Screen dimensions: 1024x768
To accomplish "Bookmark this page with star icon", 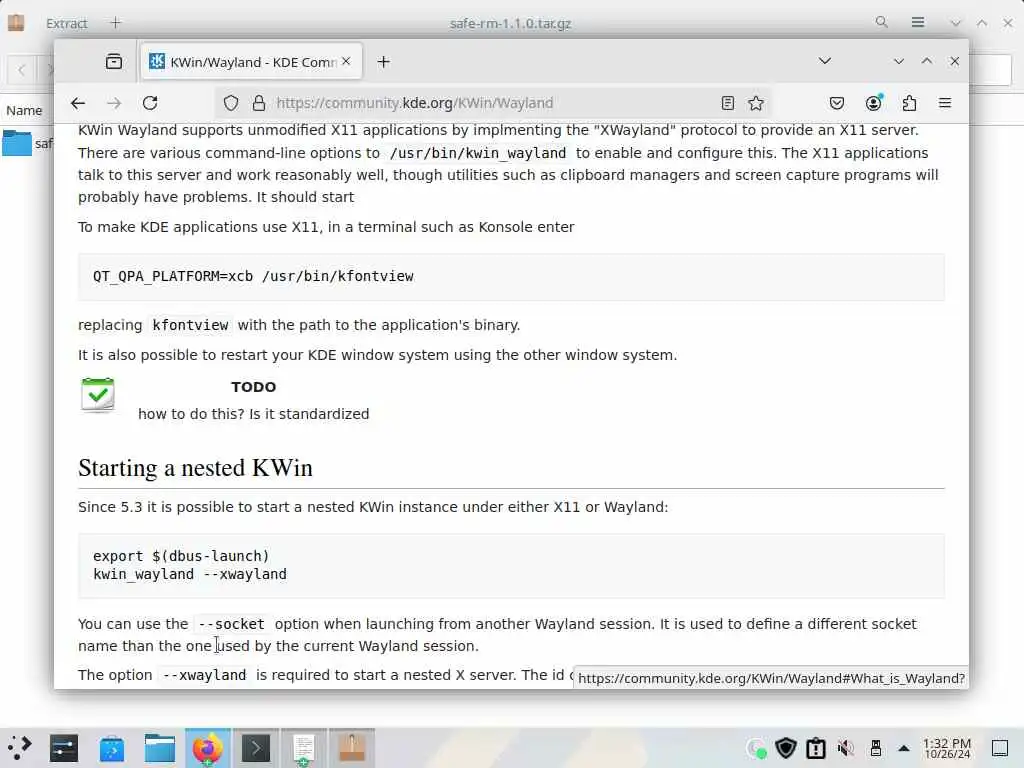I will click(756, 103).
